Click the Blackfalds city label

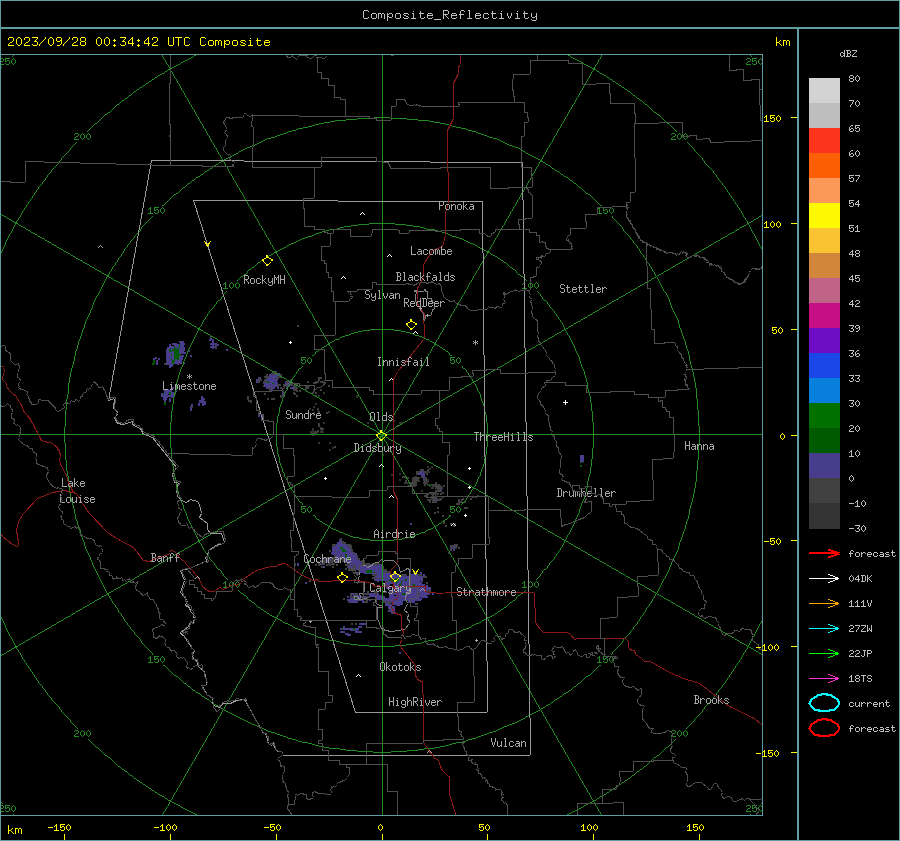(x=425, y=277)
